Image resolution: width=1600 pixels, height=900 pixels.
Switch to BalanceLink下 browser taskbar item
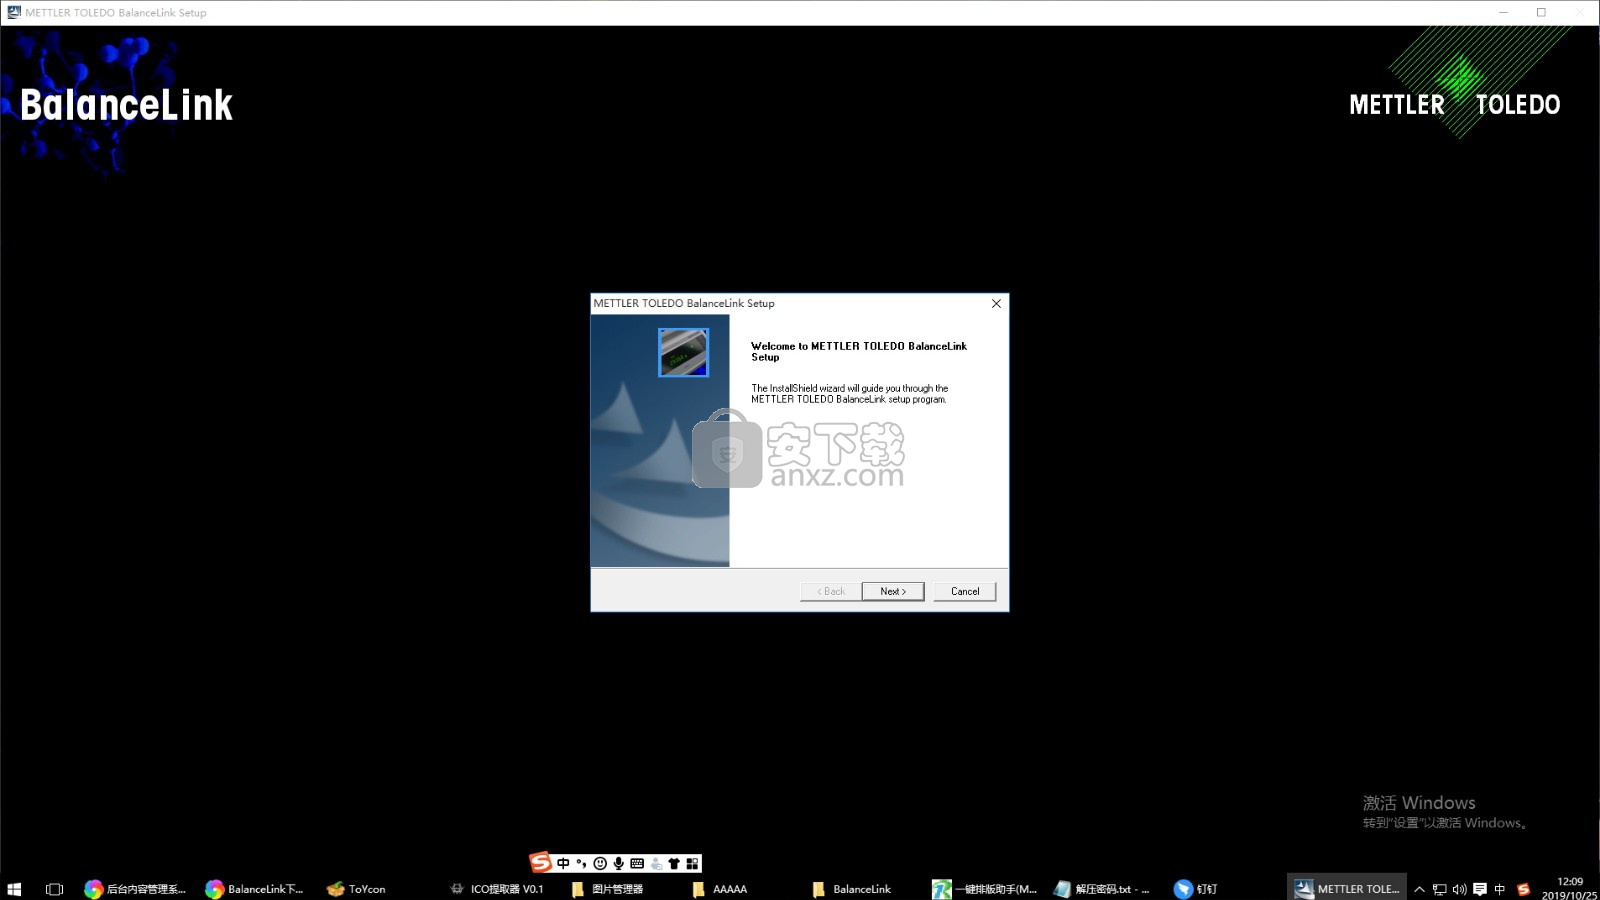point(256,888)
